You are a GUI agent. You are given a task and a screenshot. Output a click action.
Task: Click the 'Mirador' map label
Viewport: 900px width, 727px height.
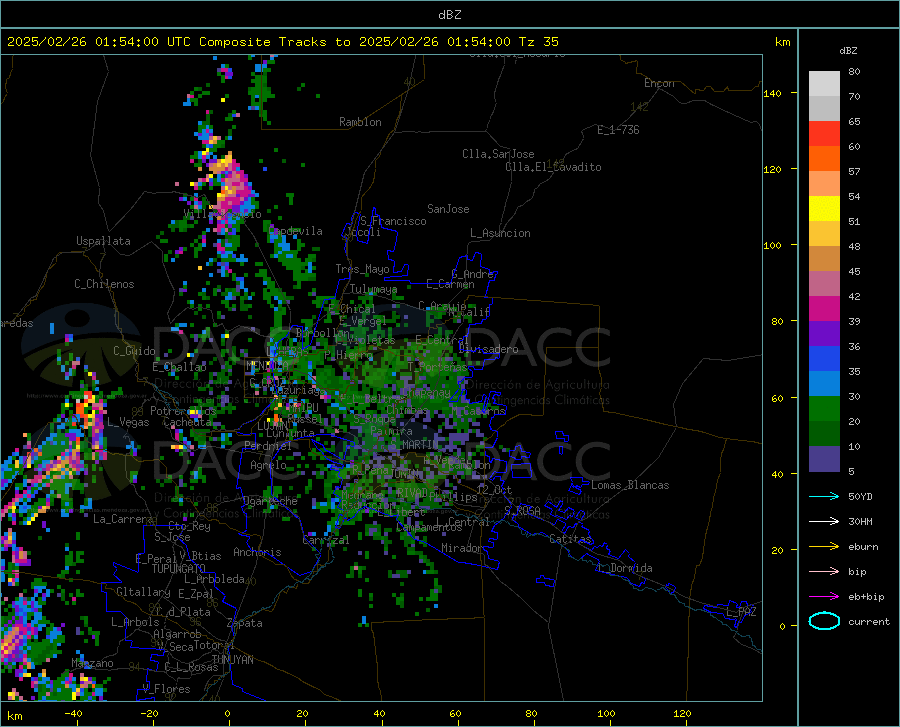click(x=462, y=548)
